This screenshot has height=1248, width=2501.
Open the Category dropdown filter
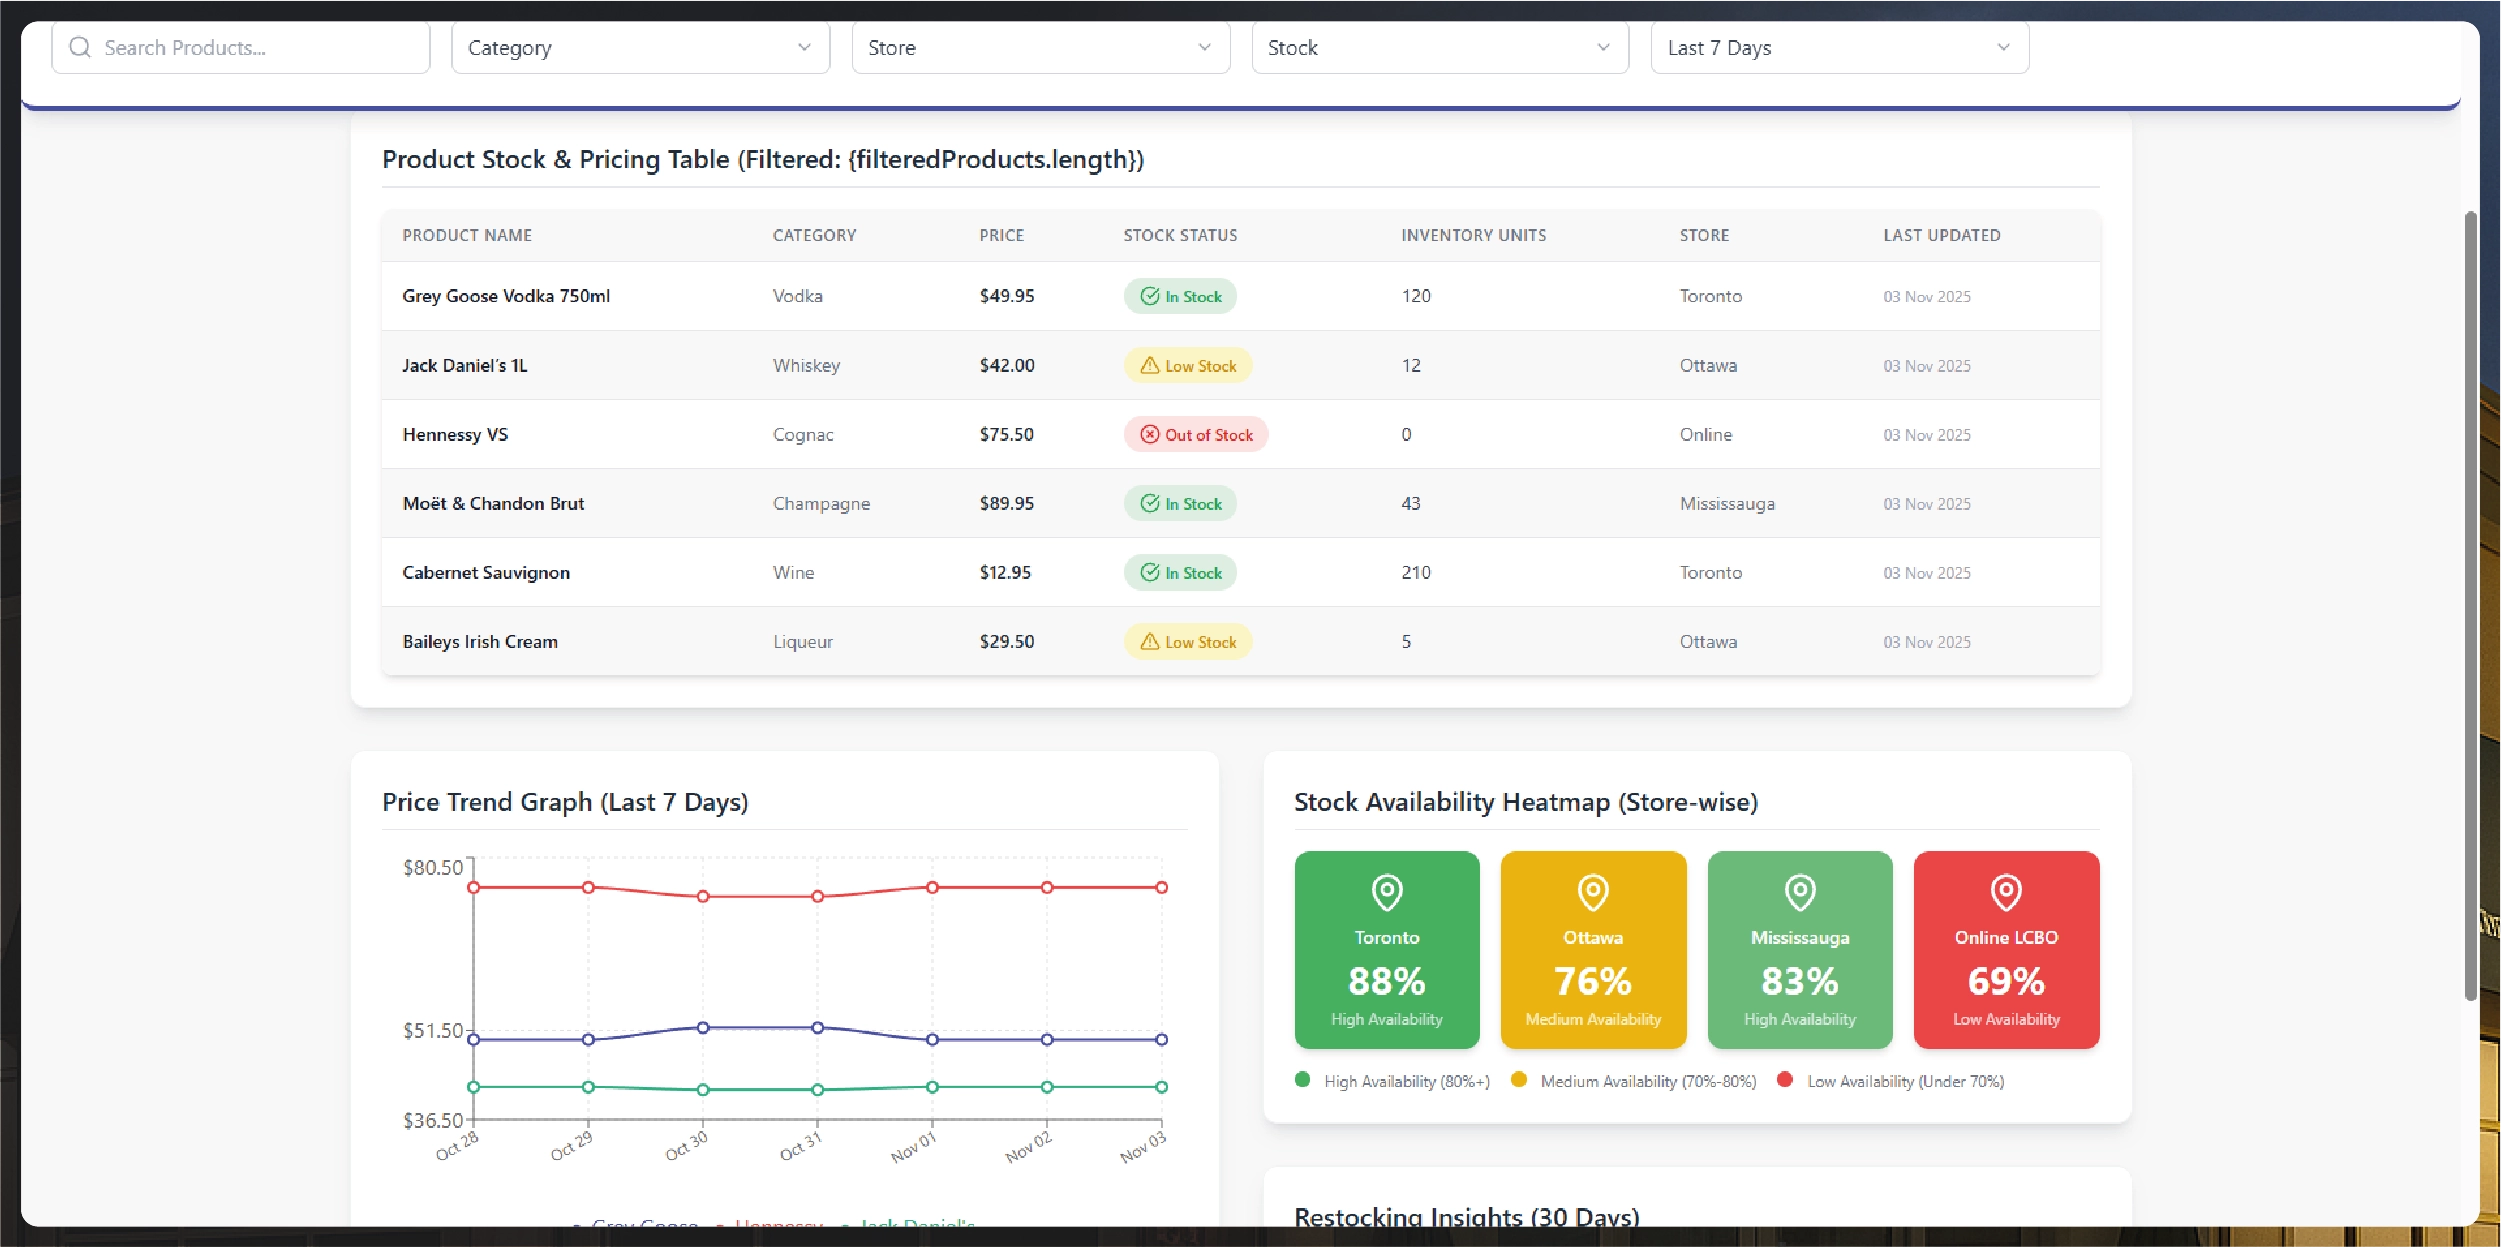(x=640, y=47)
